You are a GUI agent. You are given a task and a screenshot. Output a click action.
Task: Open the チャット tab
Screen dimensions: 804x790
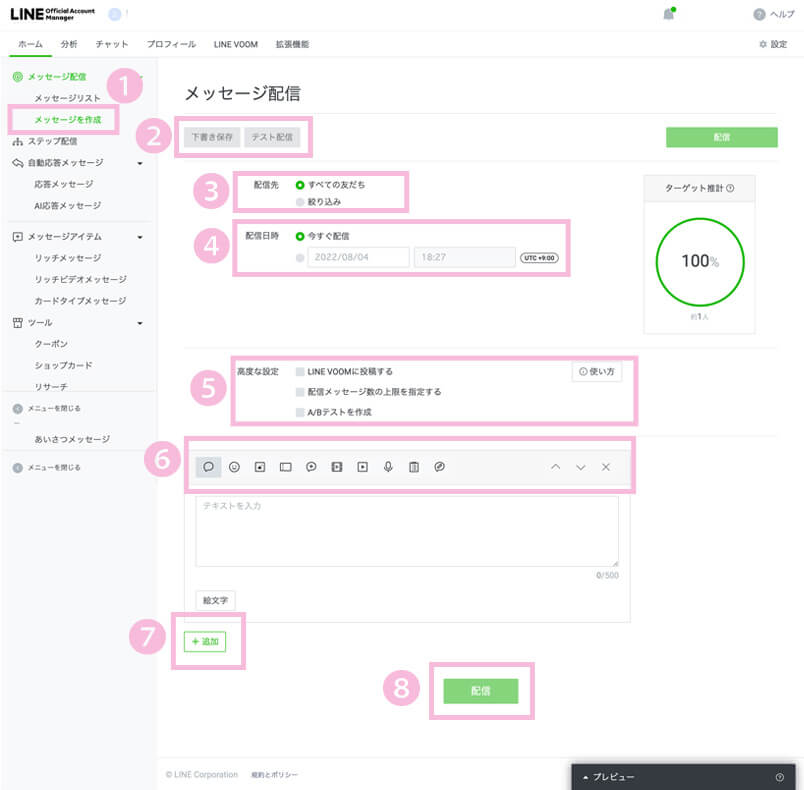(x=112, y=44)
